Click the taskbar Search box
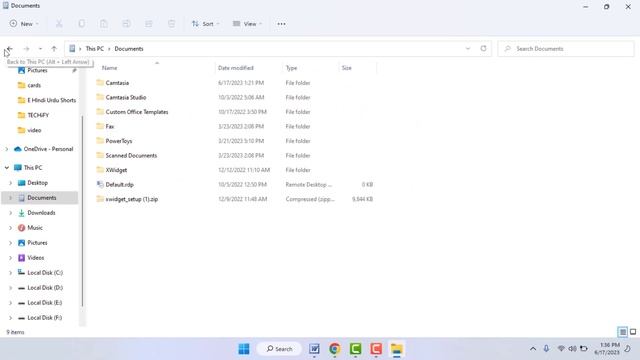Viewport: 640px width, 360px height. [279, 349]
